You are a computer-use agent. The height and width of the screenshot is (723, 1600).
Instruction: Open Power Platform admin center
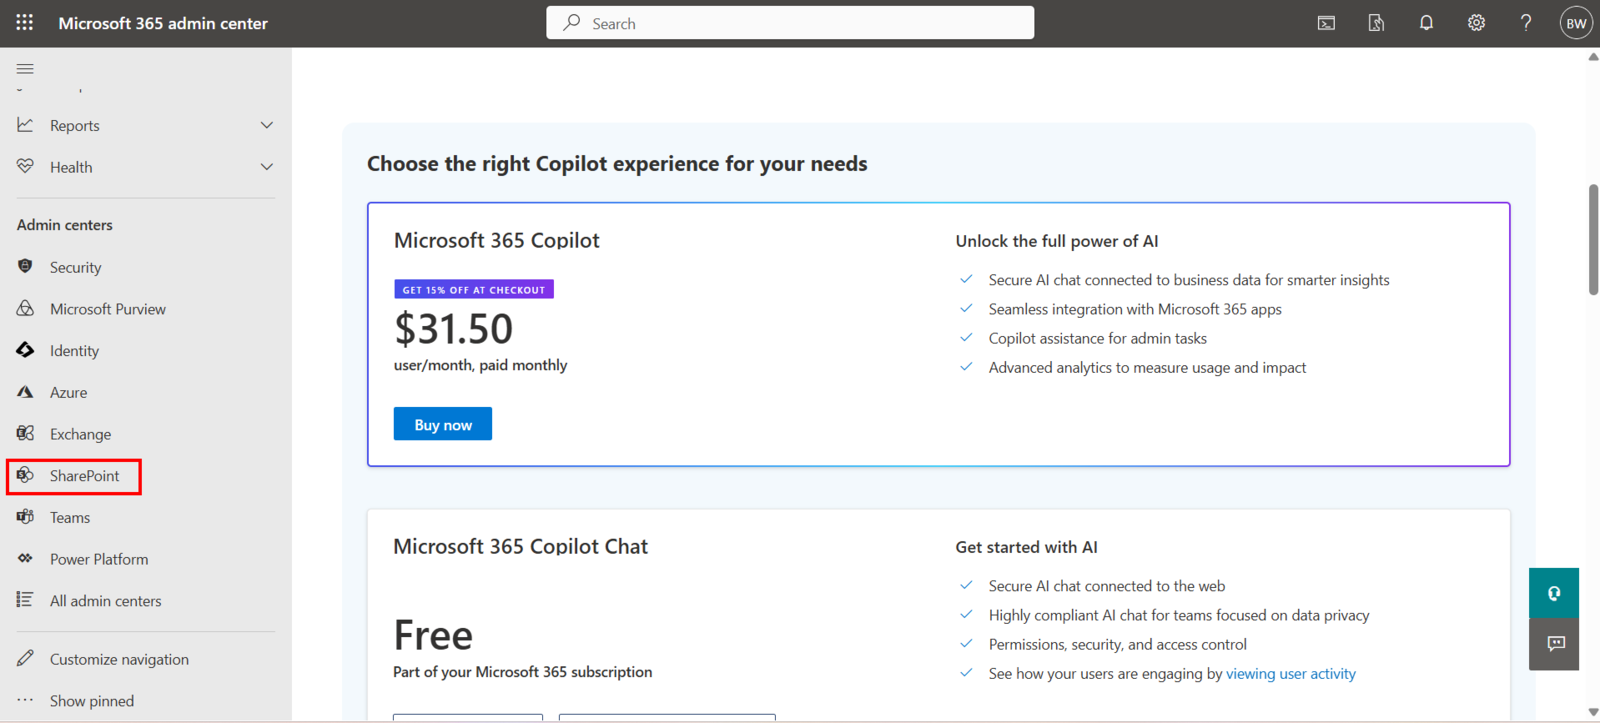coord(99,559)
